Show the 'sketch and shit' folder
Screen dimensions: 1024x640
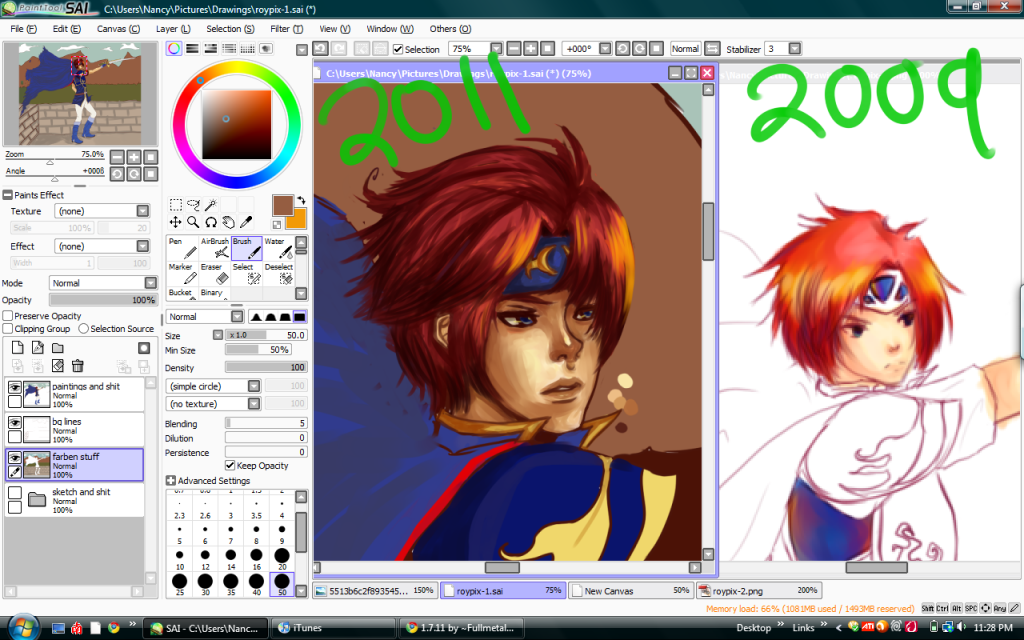tap(14, 492)
